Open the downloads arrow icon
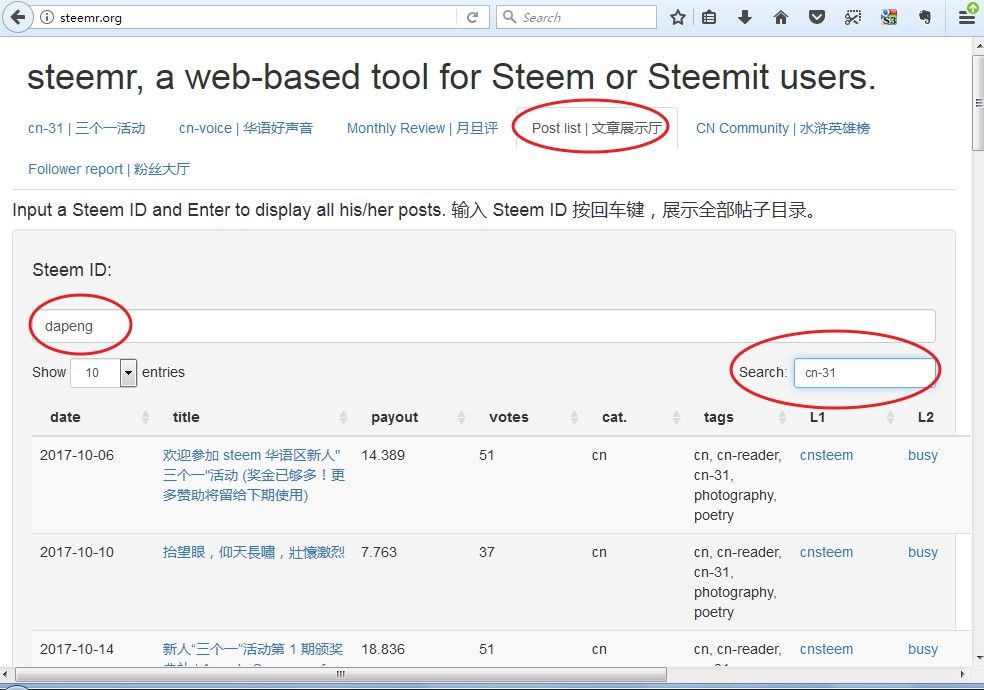This screenshot has width=984, height=690. (x=745, y=17)
